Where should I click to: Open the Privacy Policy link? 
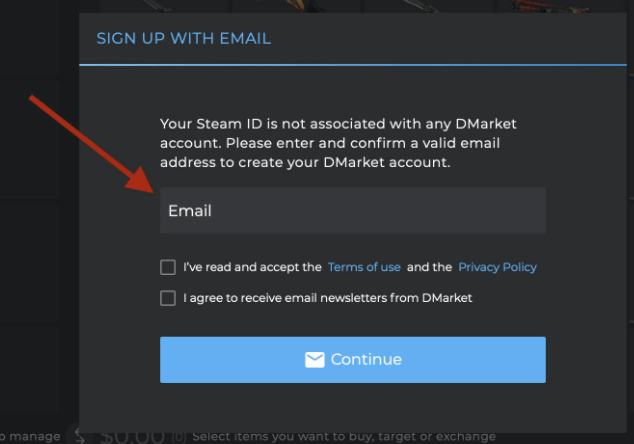(x=497, y=267)
